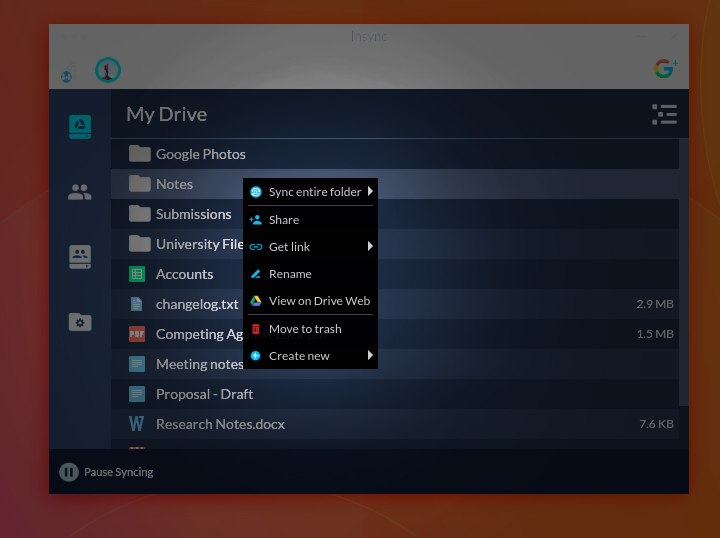Select View on Drive Web

pos(310,301)
